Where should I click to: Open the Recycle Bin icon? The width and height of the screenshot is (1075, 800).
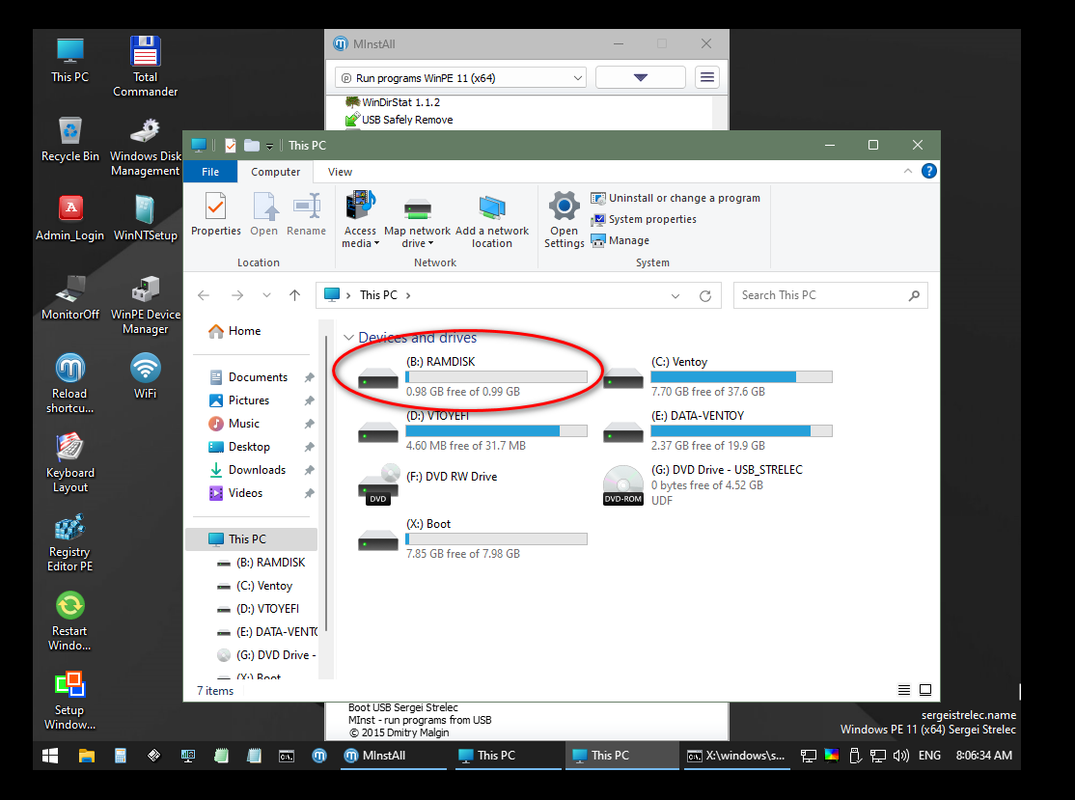coord(70,139)
